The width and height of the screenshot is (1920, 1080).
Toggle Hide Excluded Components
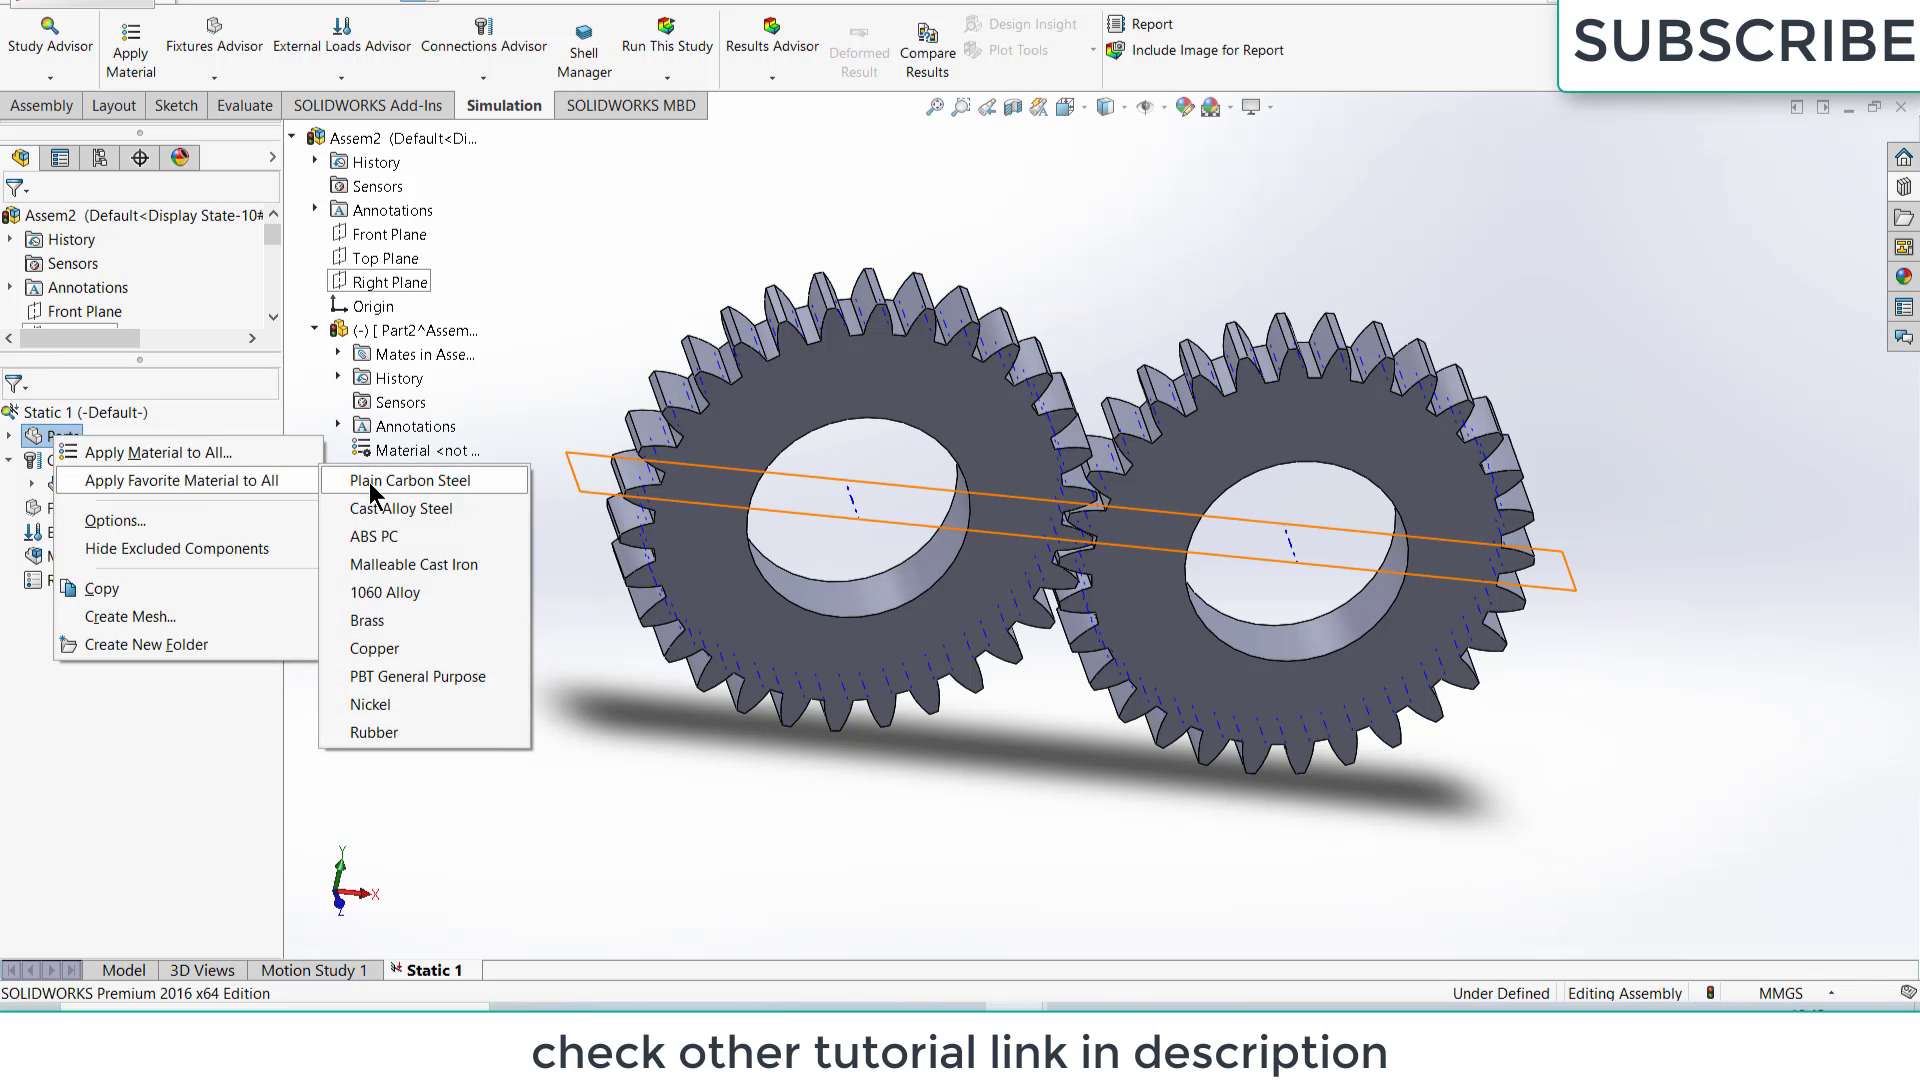(x=177, y=548)
